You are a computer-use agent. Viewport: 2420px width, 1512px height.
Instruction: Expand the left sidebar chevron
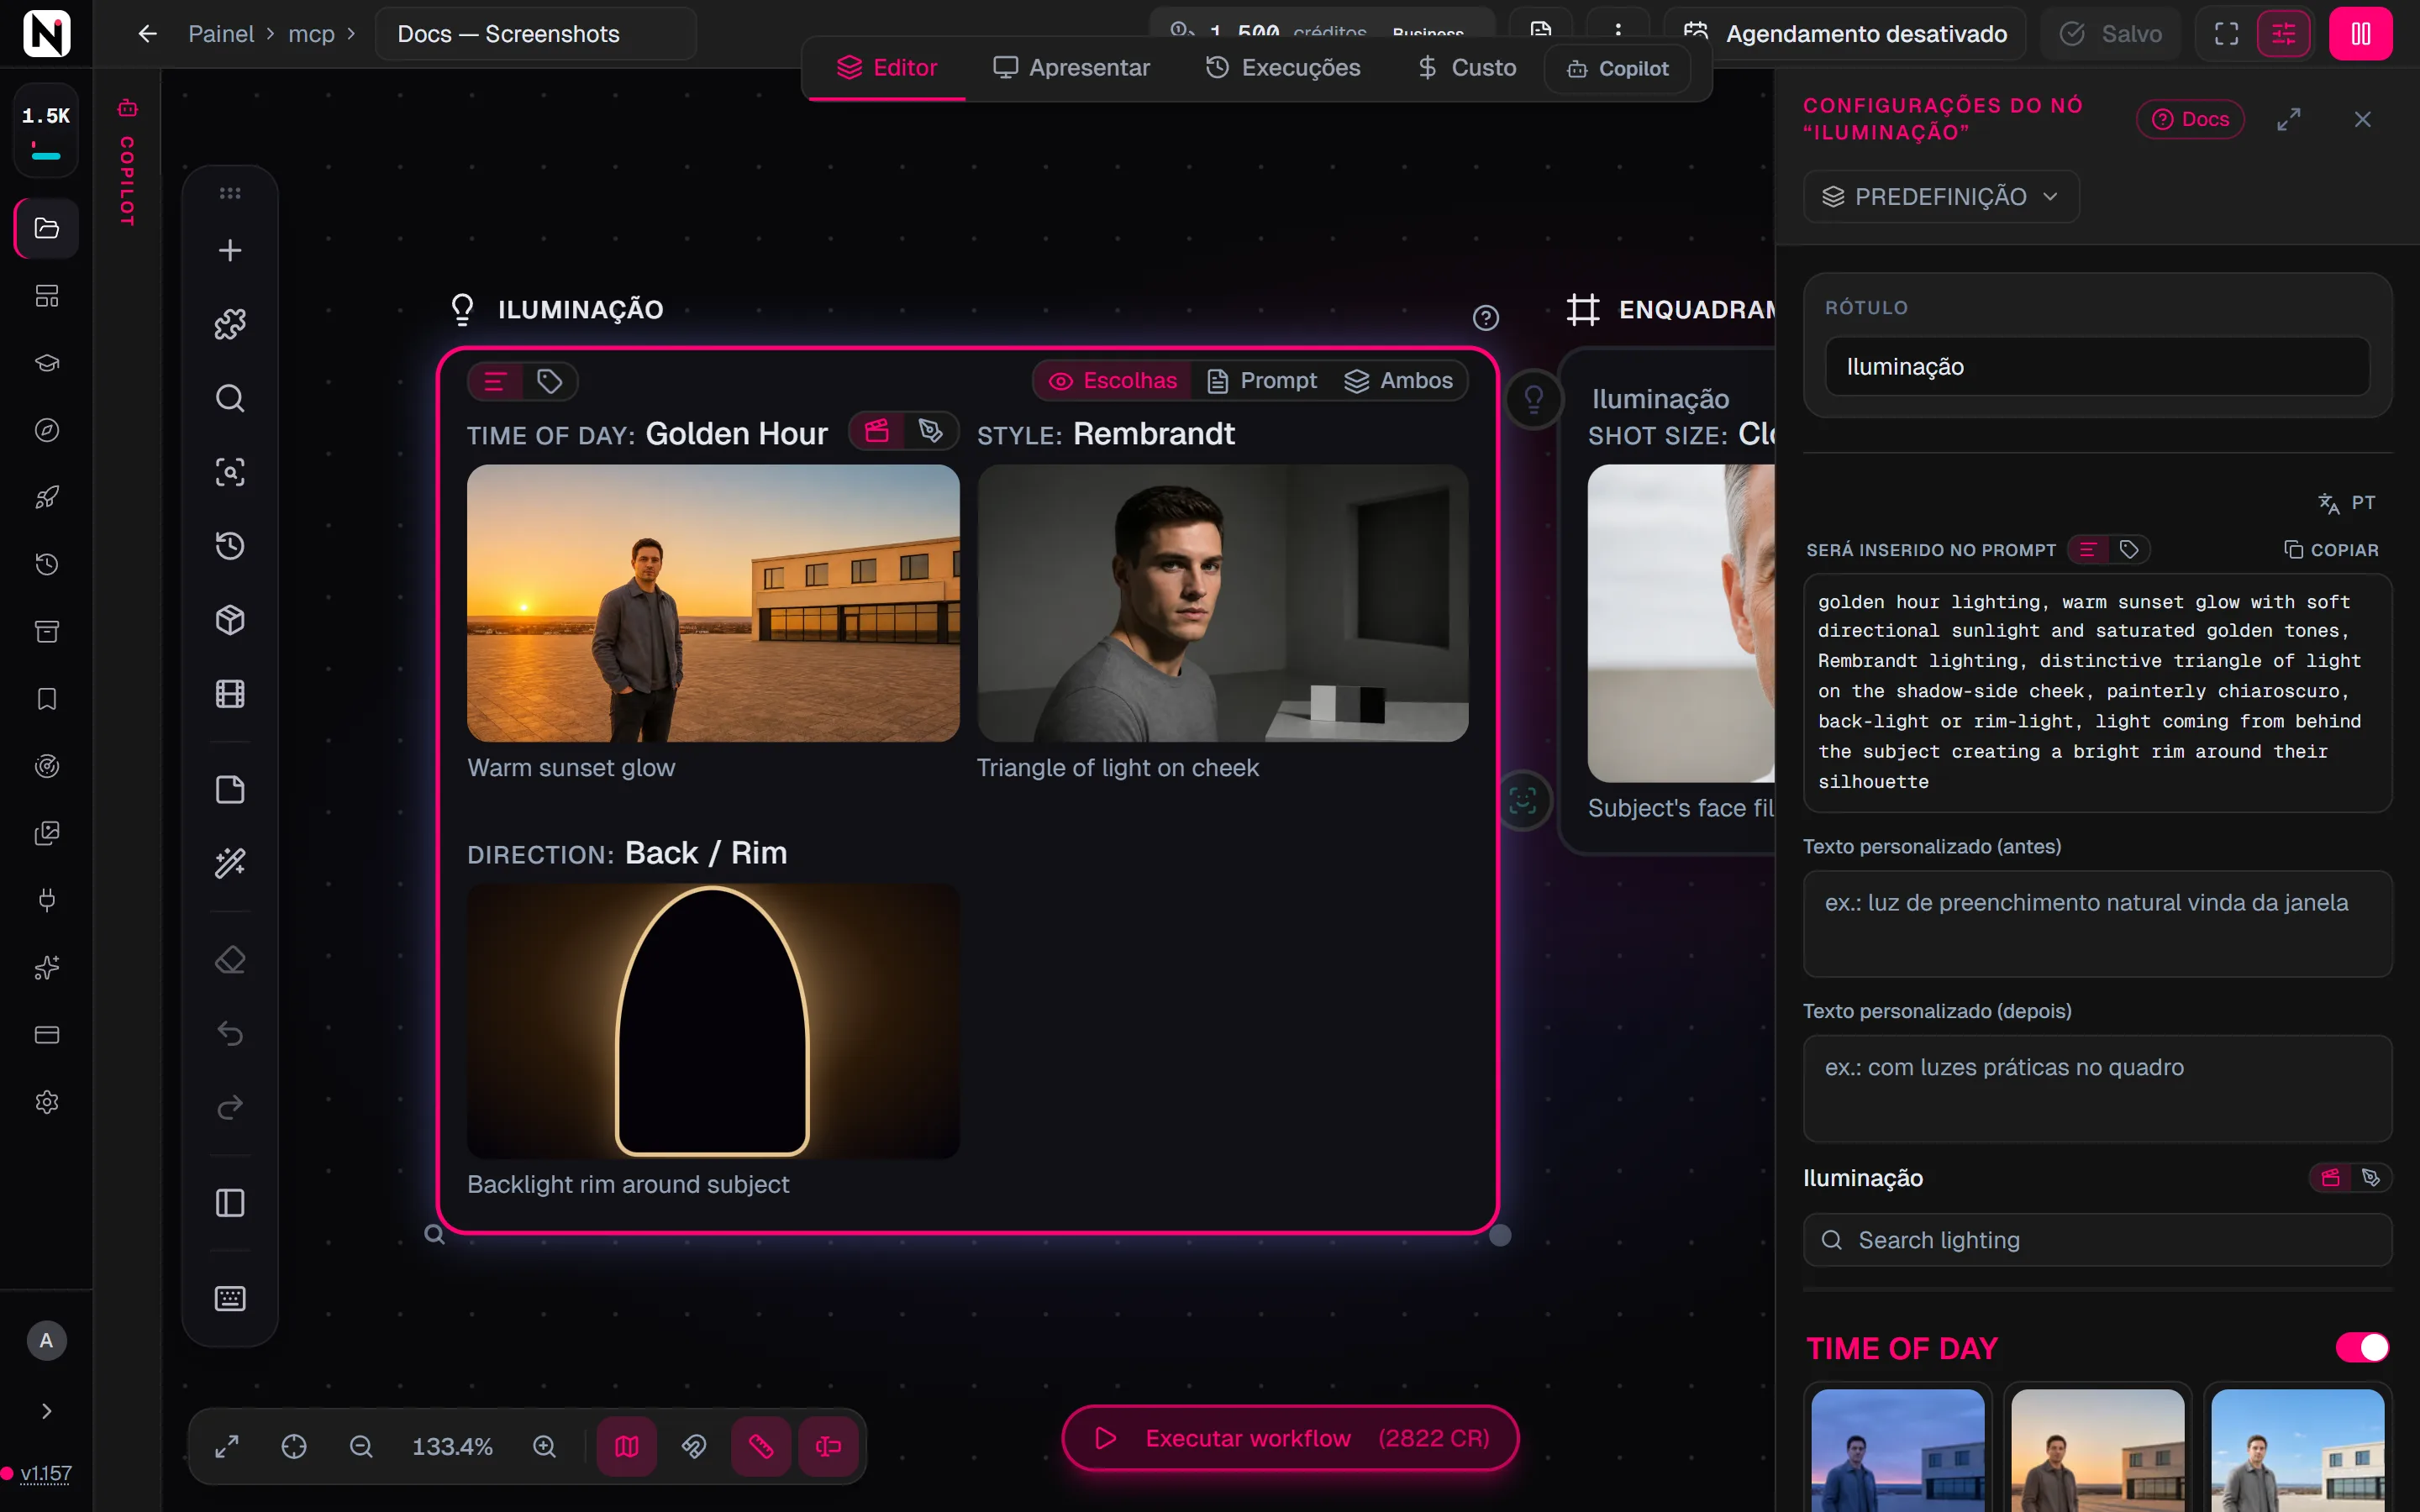[x=47, y=1411]
